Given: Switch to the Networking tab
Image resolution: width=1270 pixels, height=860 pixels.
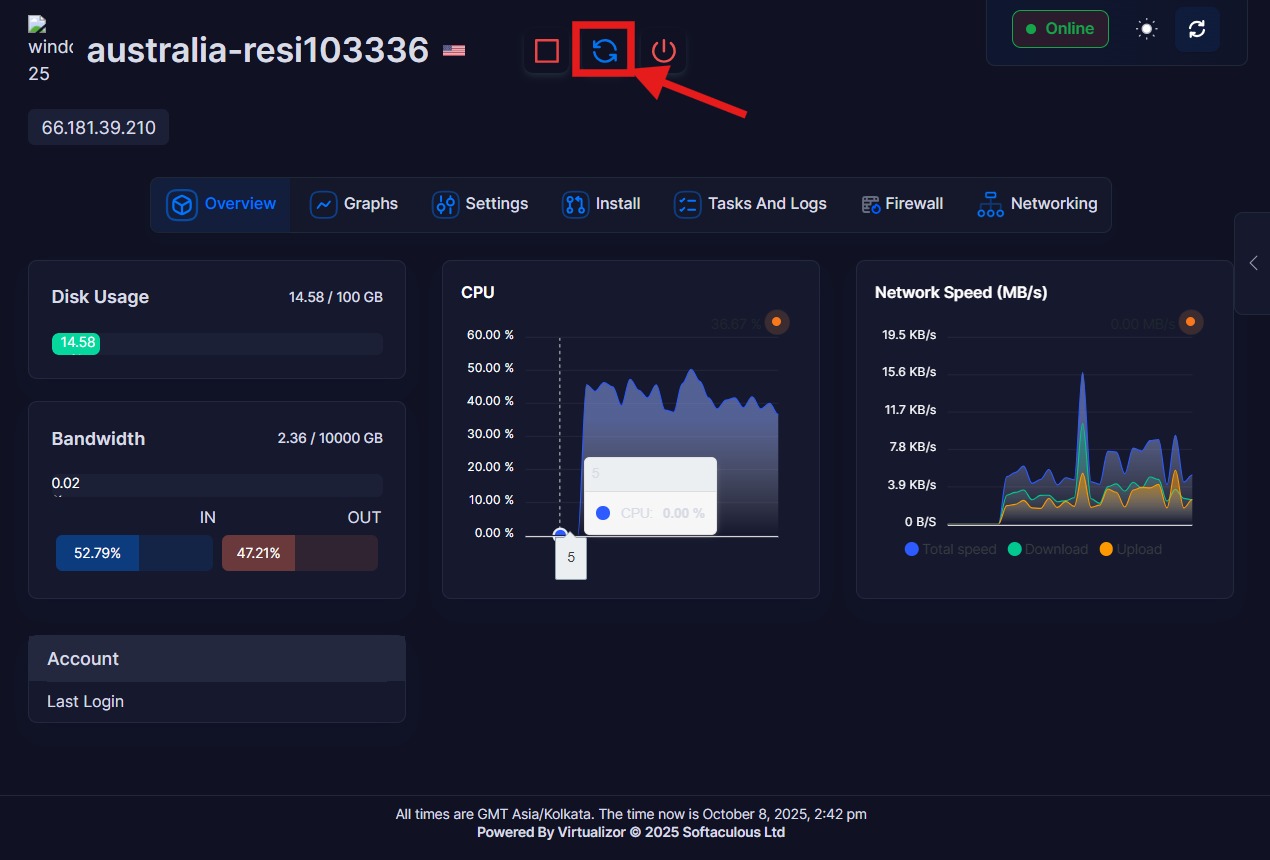Looking at the screenshot, I should [x=1037, y=204].
